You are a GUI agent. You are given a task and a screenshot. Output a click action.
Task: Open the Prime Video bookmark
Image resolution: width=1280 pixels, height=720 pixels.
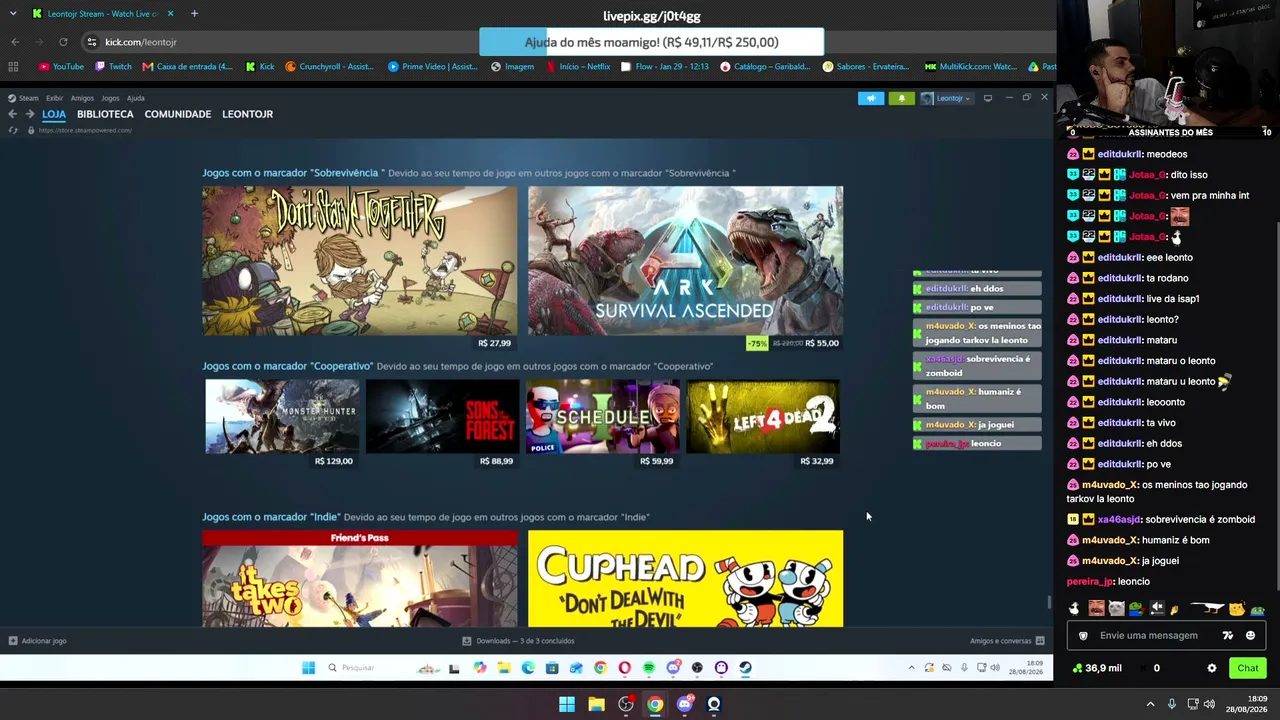pyautogui.click(x=432, y=67)
